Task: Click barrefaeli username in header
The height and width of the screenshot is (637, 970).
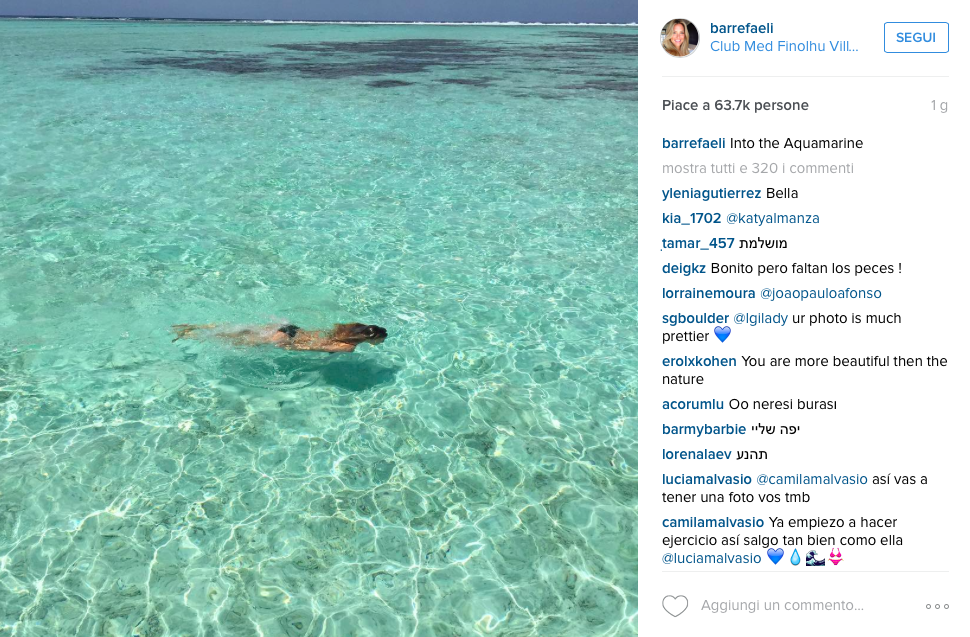Action: click(742, 28)
